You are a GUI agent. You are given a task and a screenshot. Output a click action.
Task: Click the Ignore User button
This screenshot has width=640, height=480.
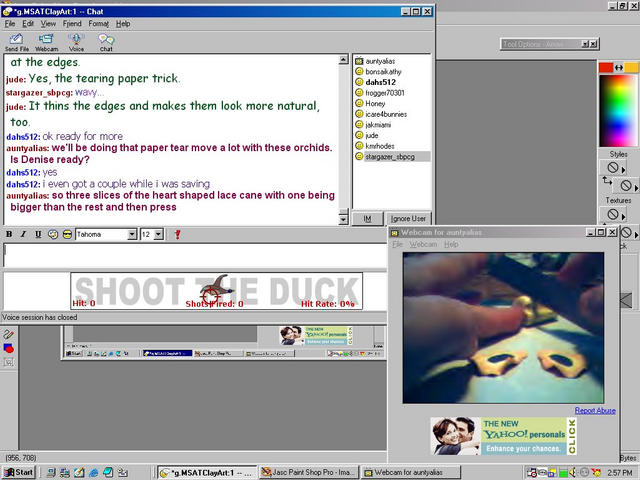(408, 219)
